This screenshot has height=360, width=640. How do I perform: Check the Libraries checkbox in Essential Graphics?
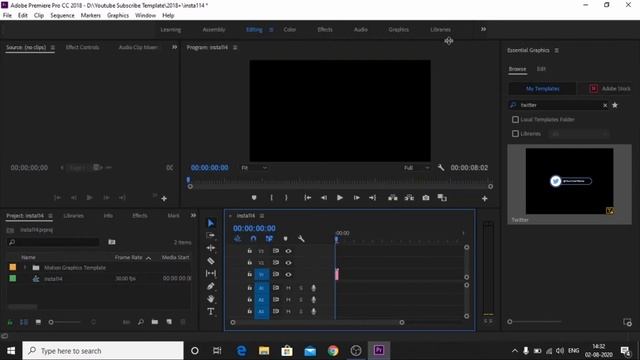click(x=515, y=133)
